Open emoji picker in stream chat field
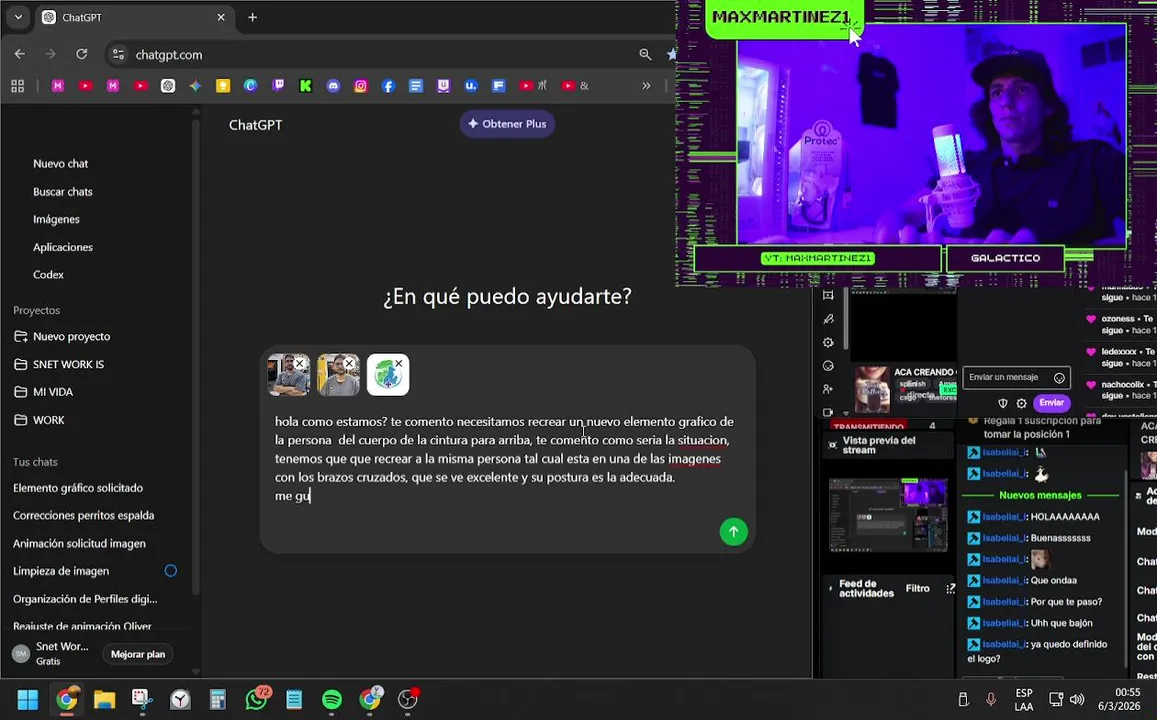 click(x=1060, y=378)
